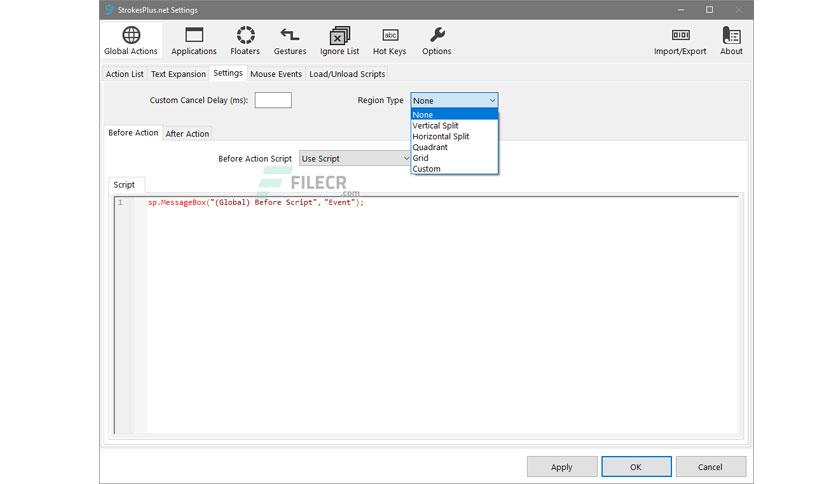Open the Global Actions section
The image size is (836, 484).
(x=131, y=41)
